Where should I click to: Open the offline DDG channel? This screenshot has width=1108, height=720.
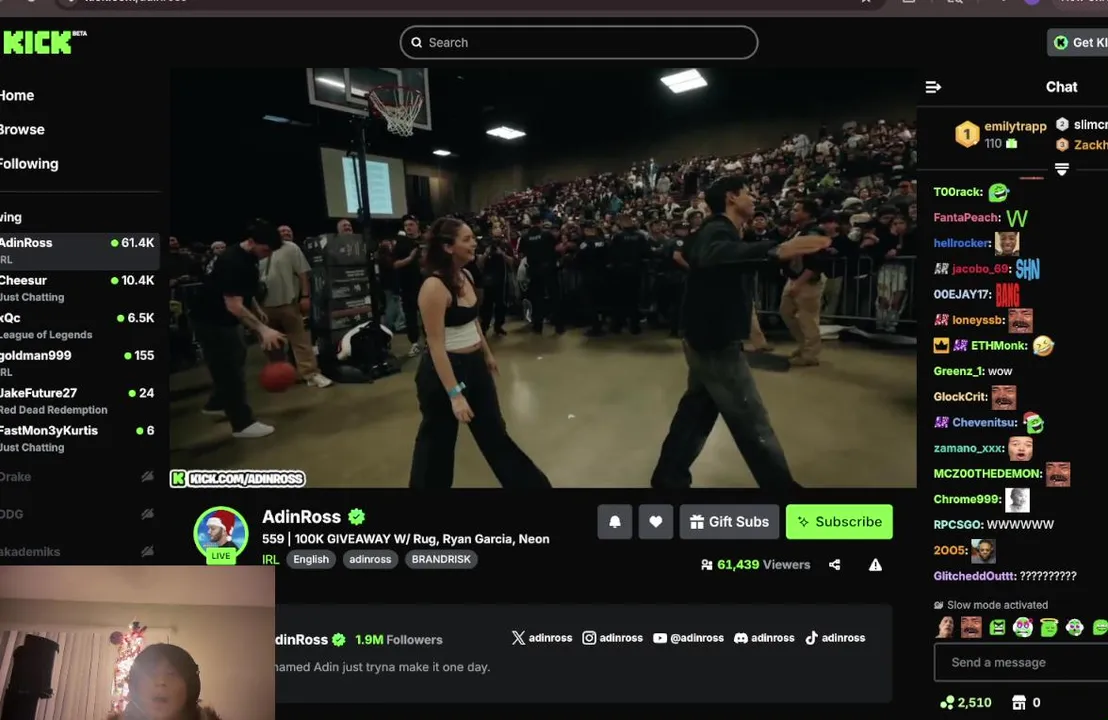click(79, 514)
